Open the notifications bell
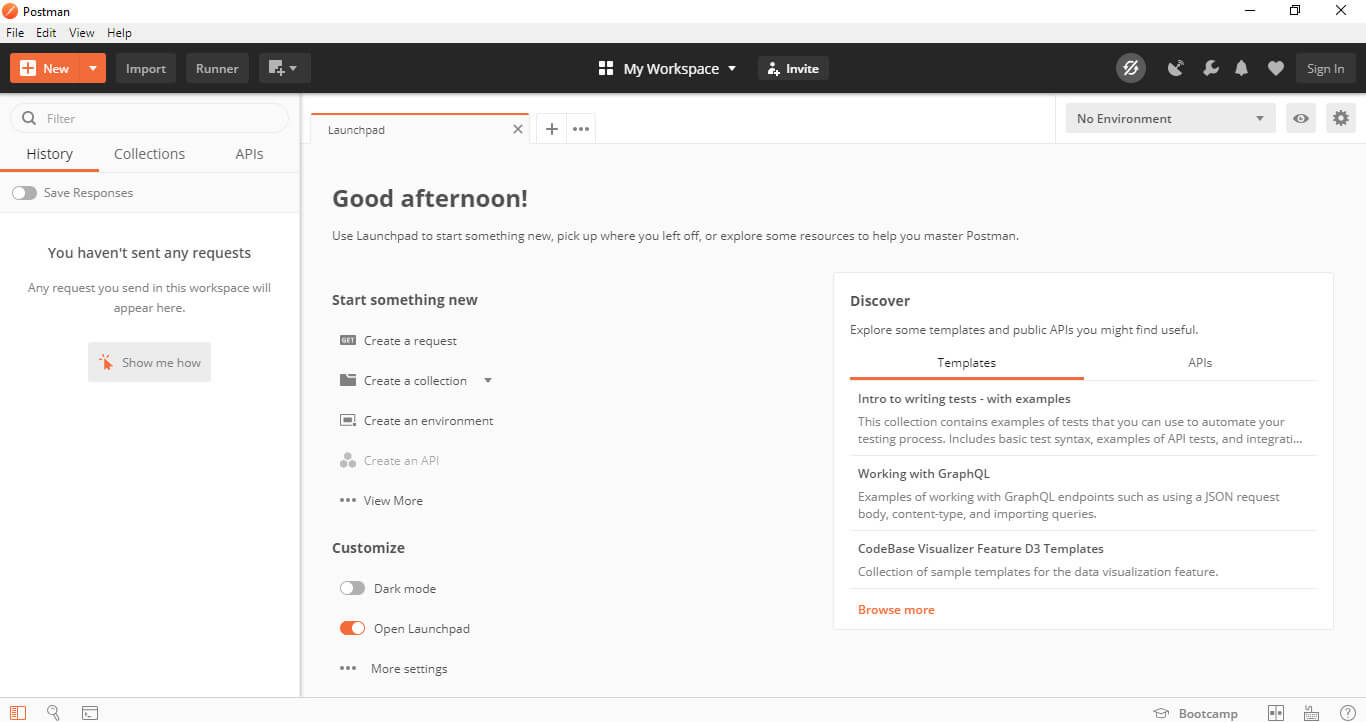The image size is (1366, 722). (1241, 68)
